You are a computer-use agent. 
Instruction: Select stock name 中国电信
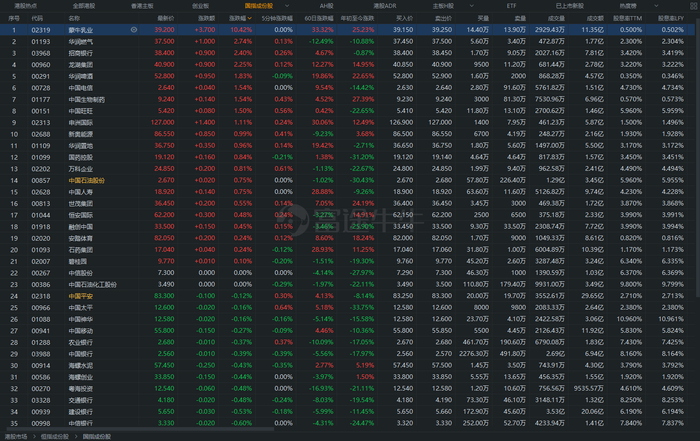click(x=81, y=88)
